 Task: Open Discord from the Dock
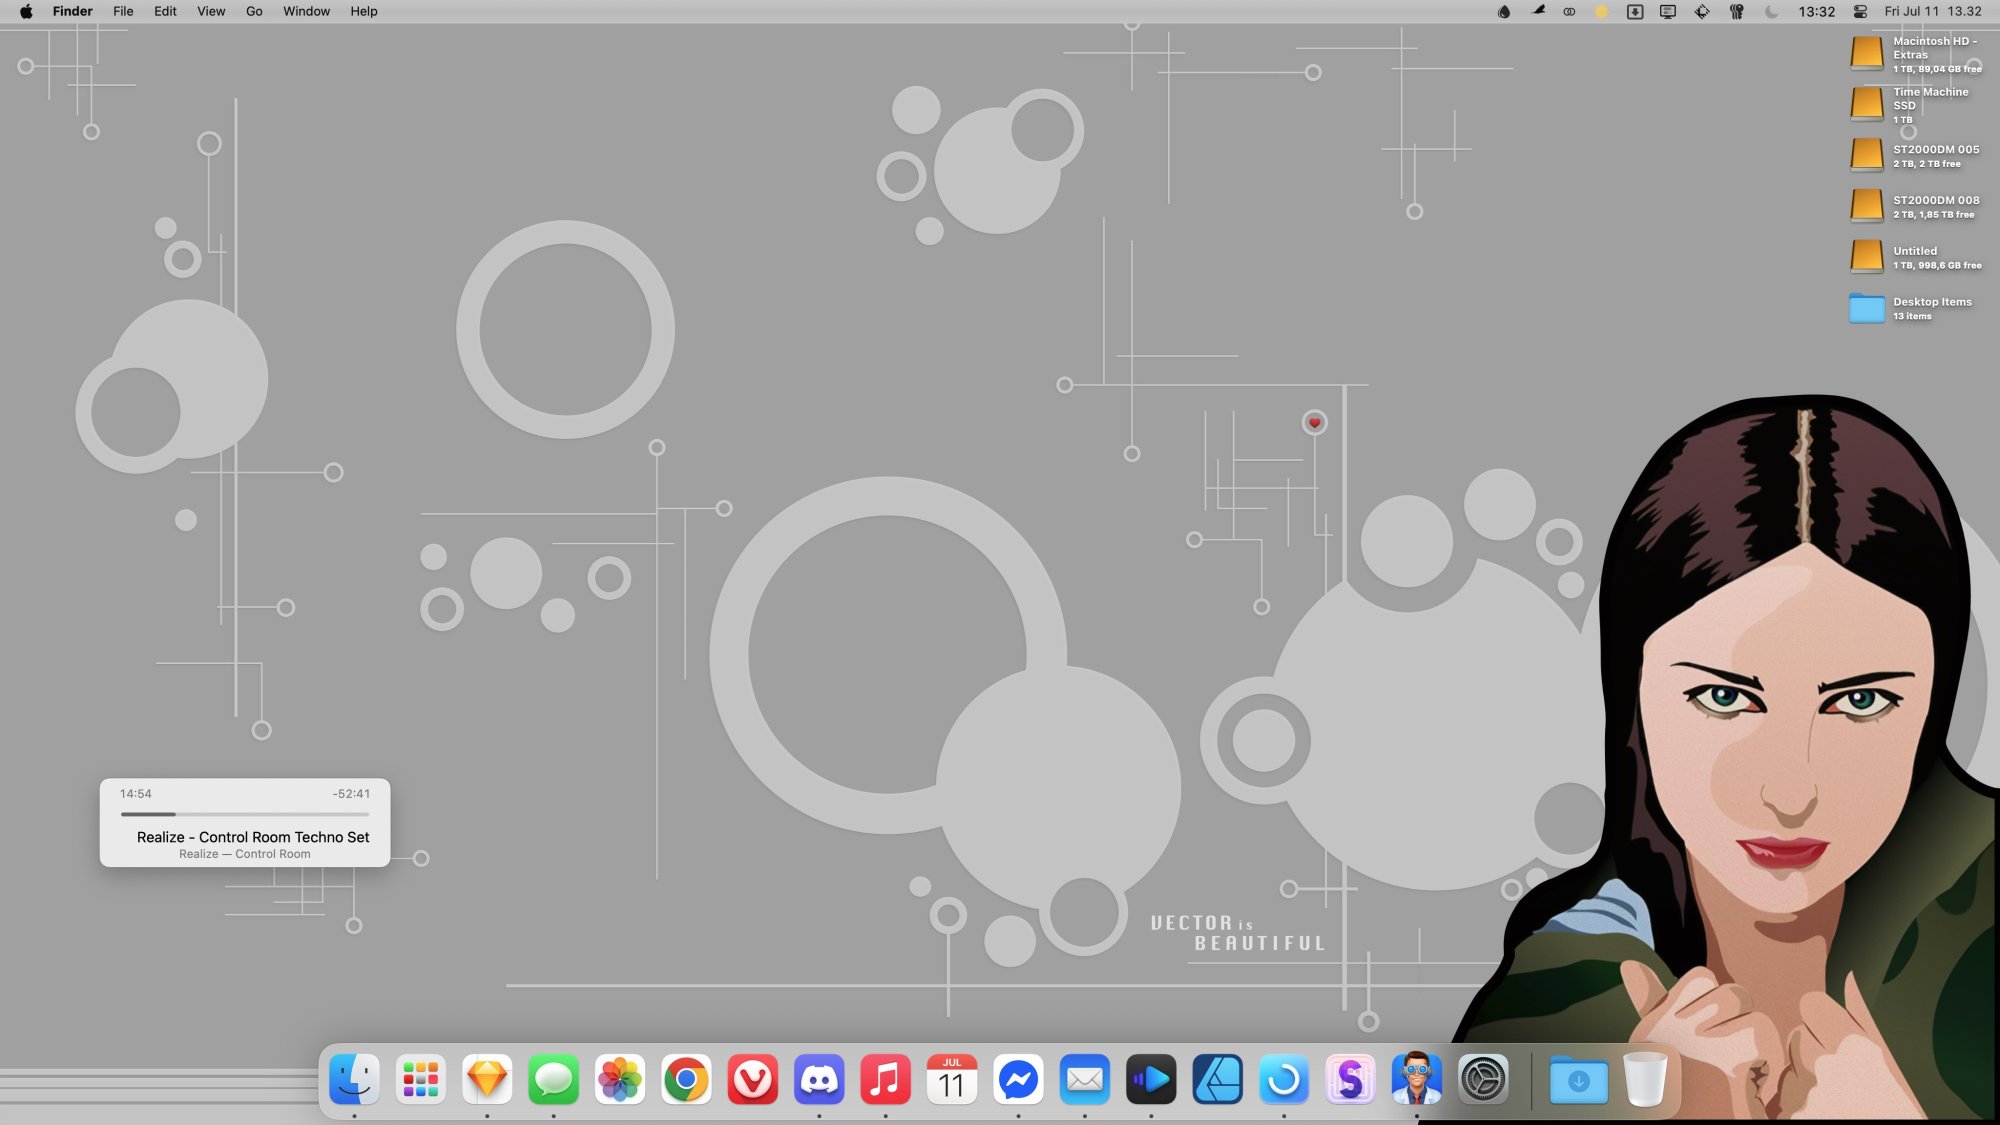coord(818,1080)
